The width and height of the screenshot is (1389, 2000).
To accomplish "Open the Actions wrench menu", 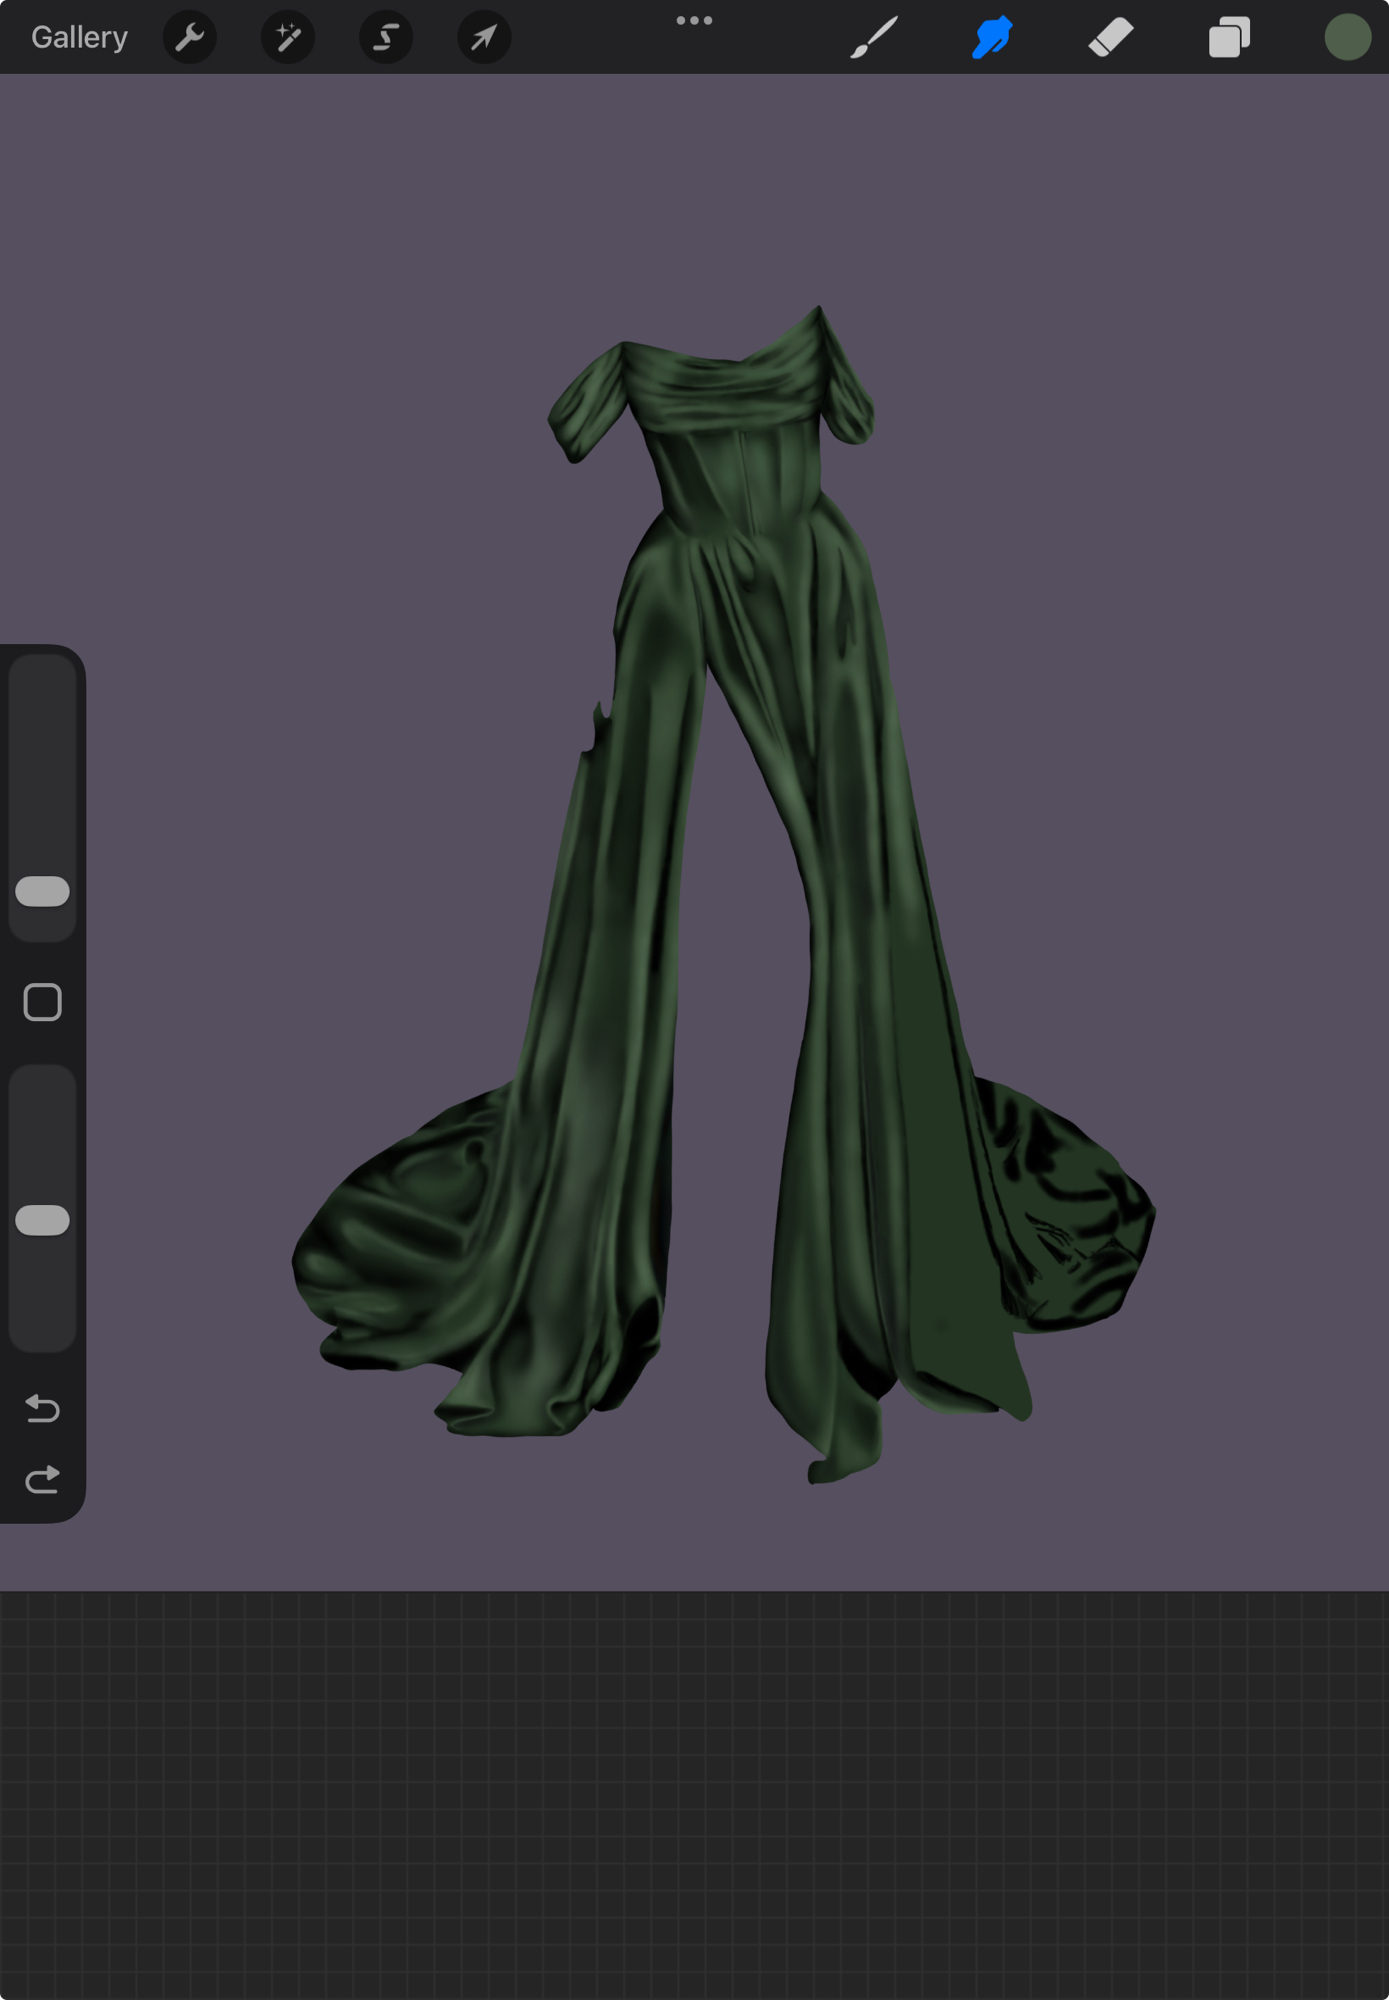I will point(190,38).
